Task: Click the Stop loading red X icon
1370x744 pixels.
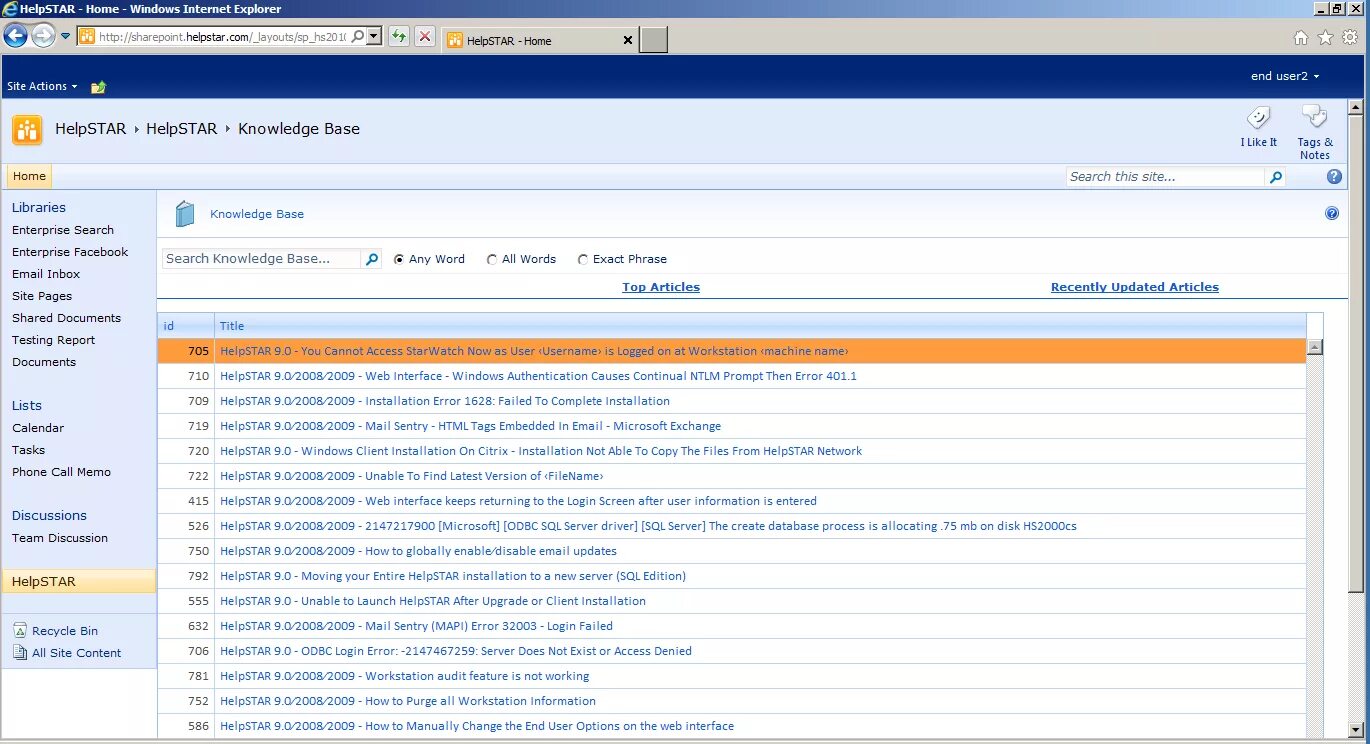Action: click(425, 36)
